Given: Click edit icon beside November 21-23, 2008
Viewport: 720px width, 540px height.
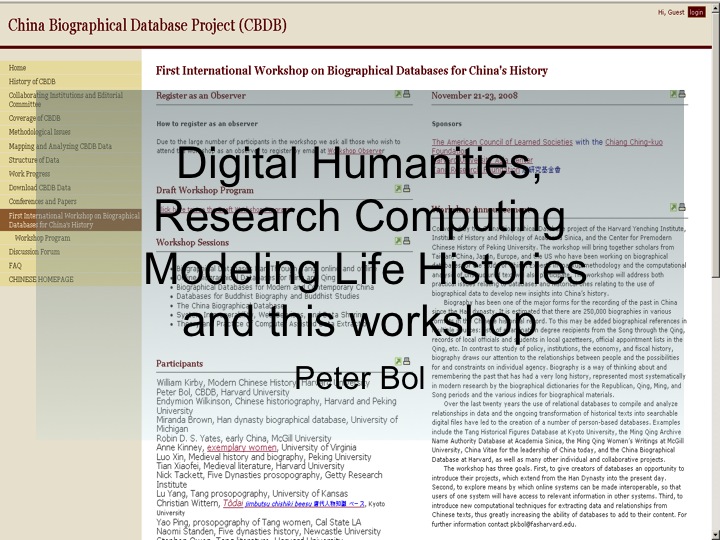Looking at the screenshot, I should (673, 94).
